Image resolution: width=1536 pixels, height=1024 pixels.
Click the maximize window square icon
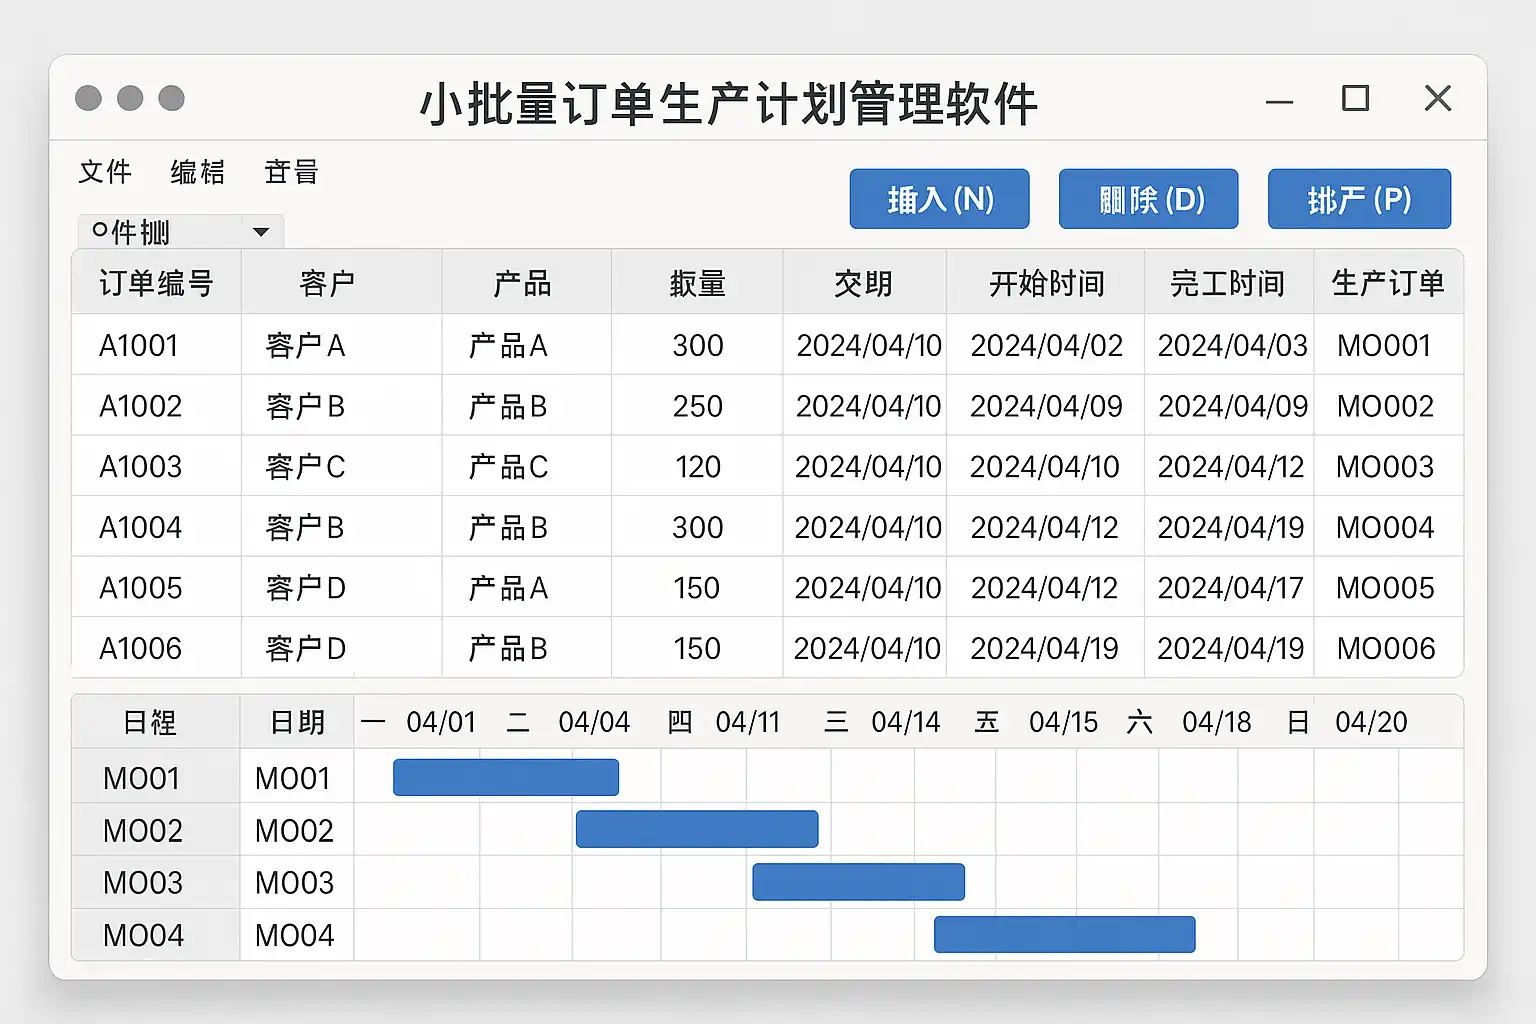tap(1355, 98)
